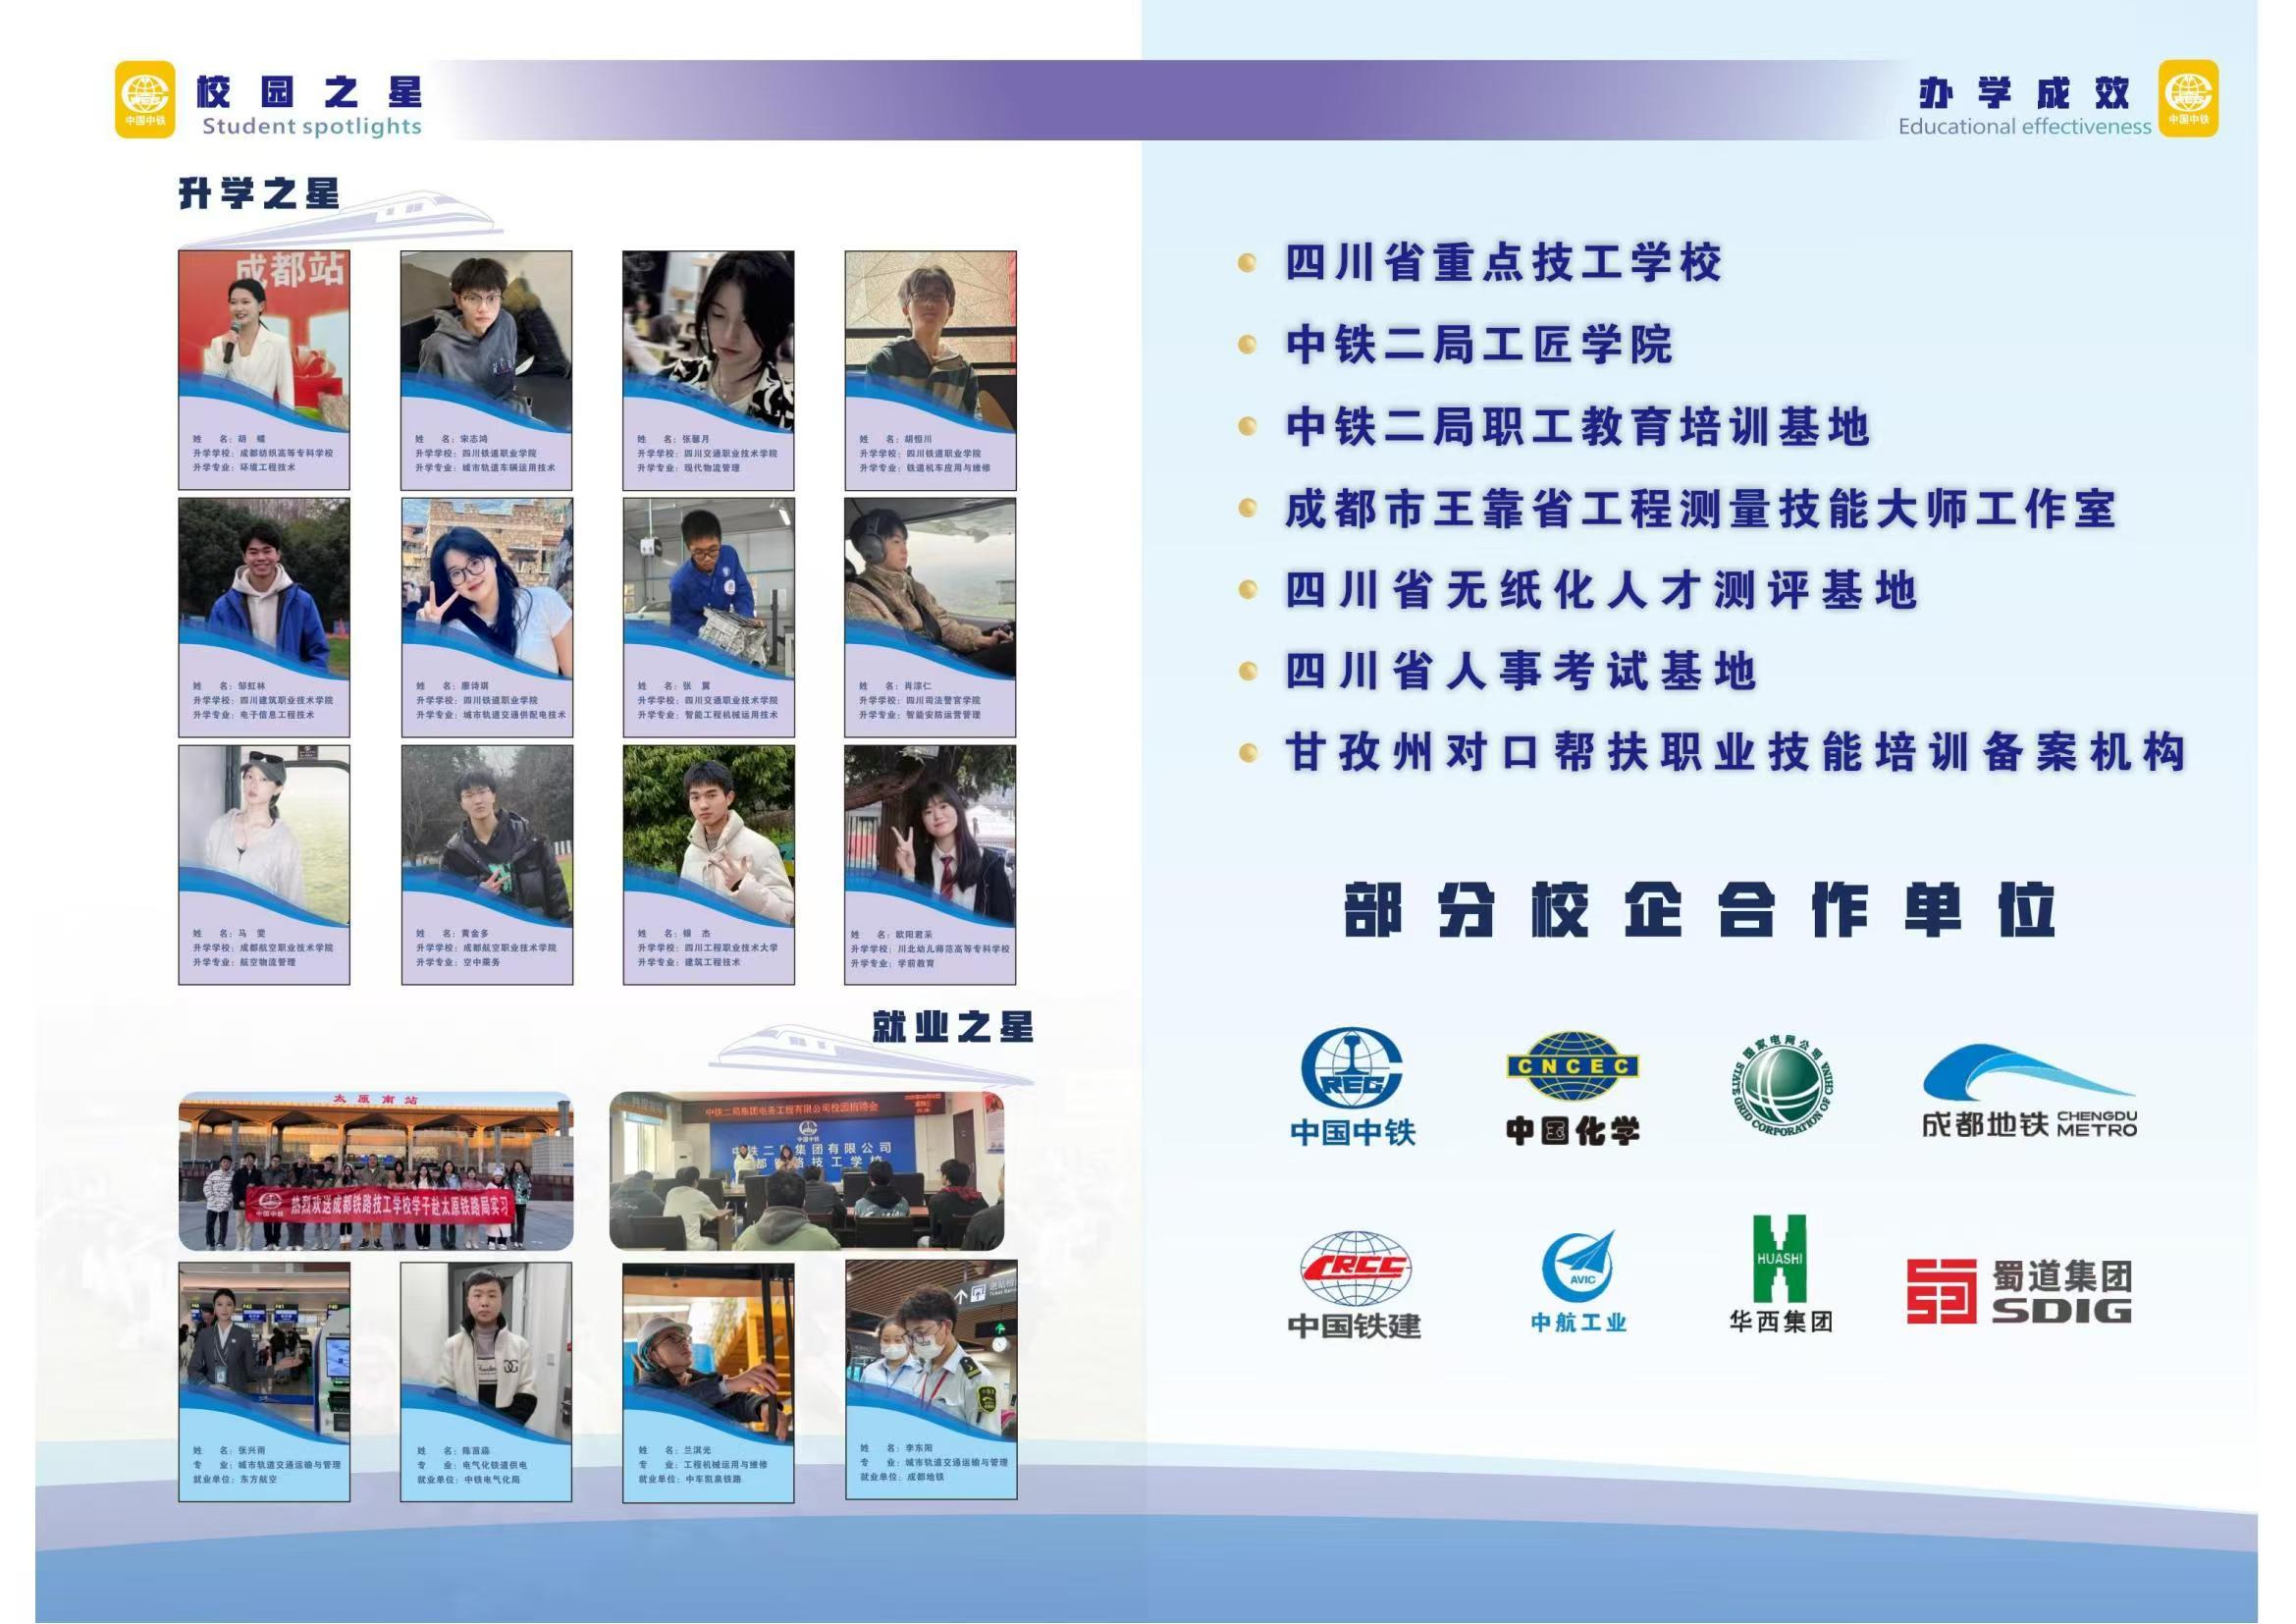
Task: Open the student photo at 成都站
Action: 264,340
